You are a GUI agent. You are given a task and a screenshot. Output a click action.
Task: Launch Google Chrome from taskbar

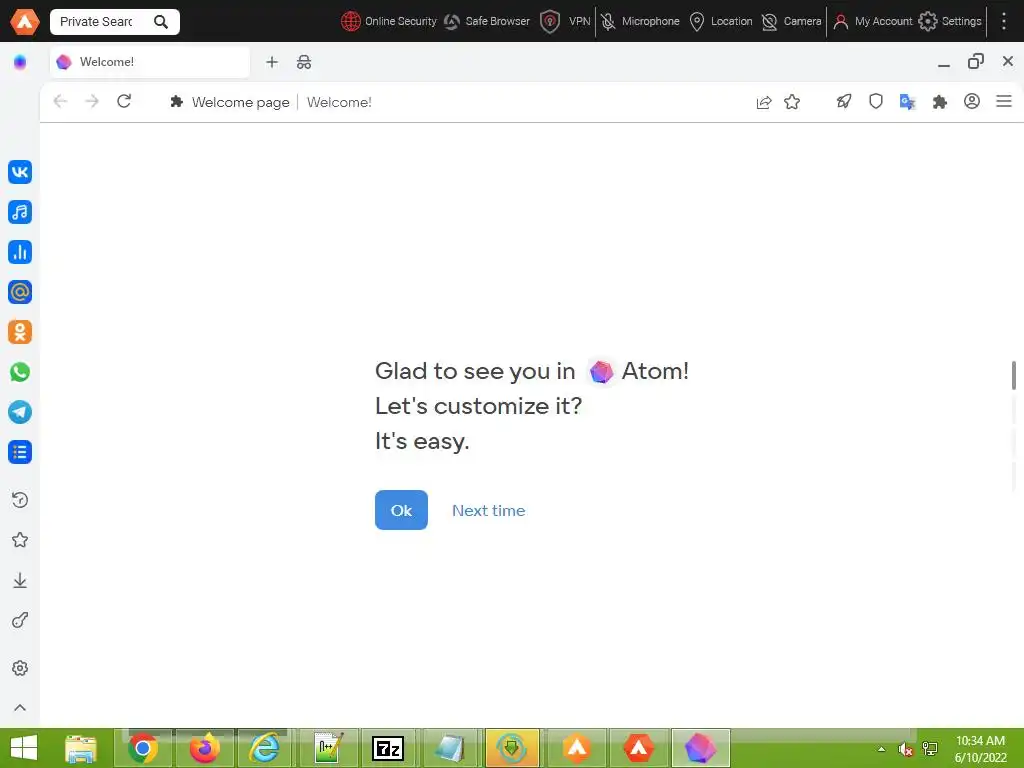(143, 748)
